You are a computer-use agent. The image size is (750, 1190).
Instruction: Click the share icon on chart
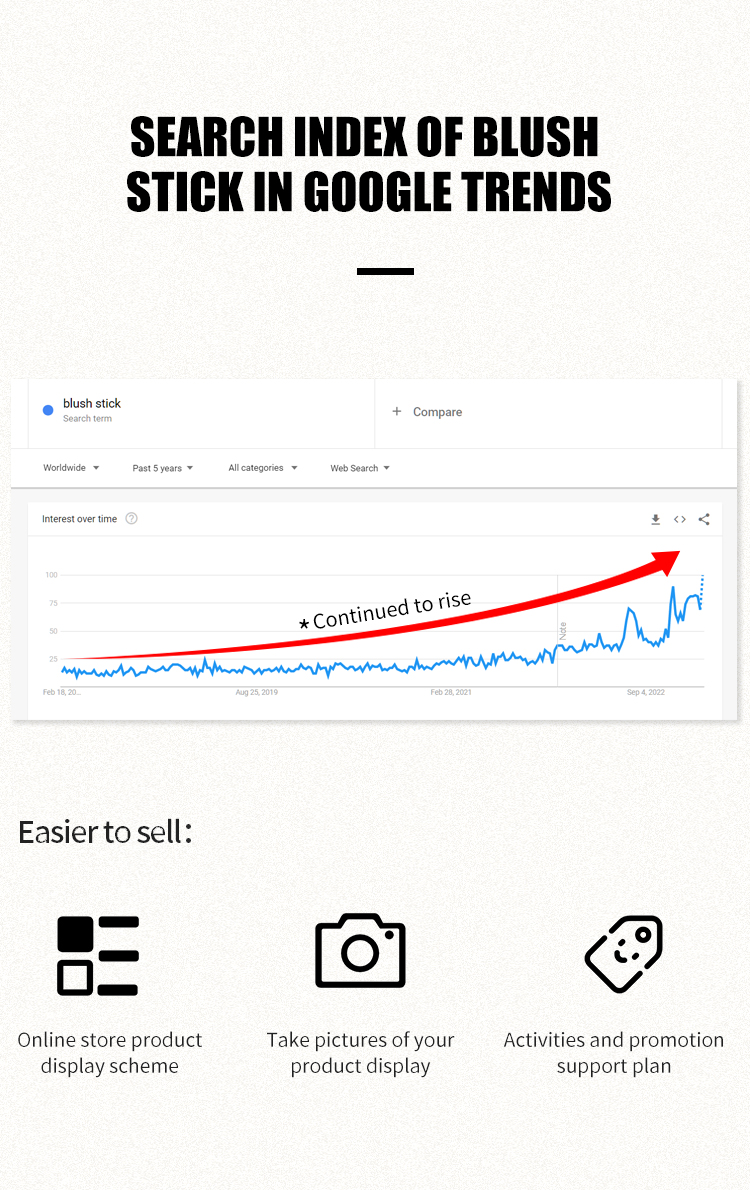click(704, 519)
